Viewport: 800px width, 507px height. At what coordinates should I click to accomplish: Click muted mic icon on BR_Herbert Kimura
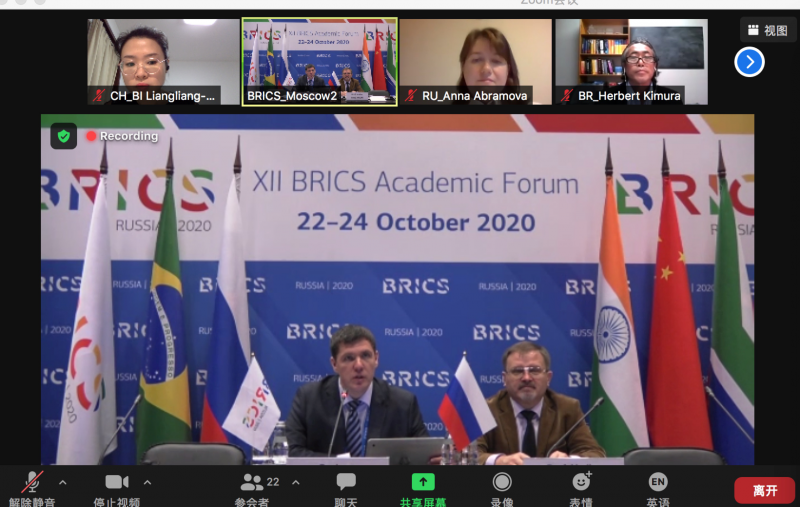[566, 95]
